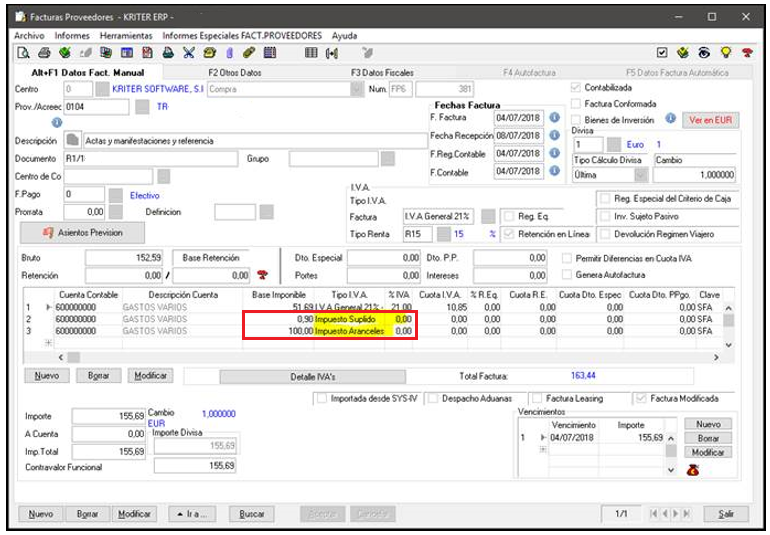Click info icon next to F. Factura date

[554, 118]
